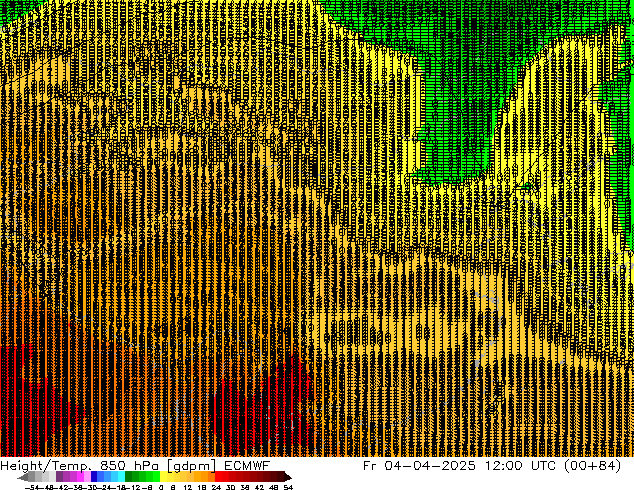Click the dark blue legend color at -30
The height and width of the screenshot is (490, 634).
[x=94, y=476]
